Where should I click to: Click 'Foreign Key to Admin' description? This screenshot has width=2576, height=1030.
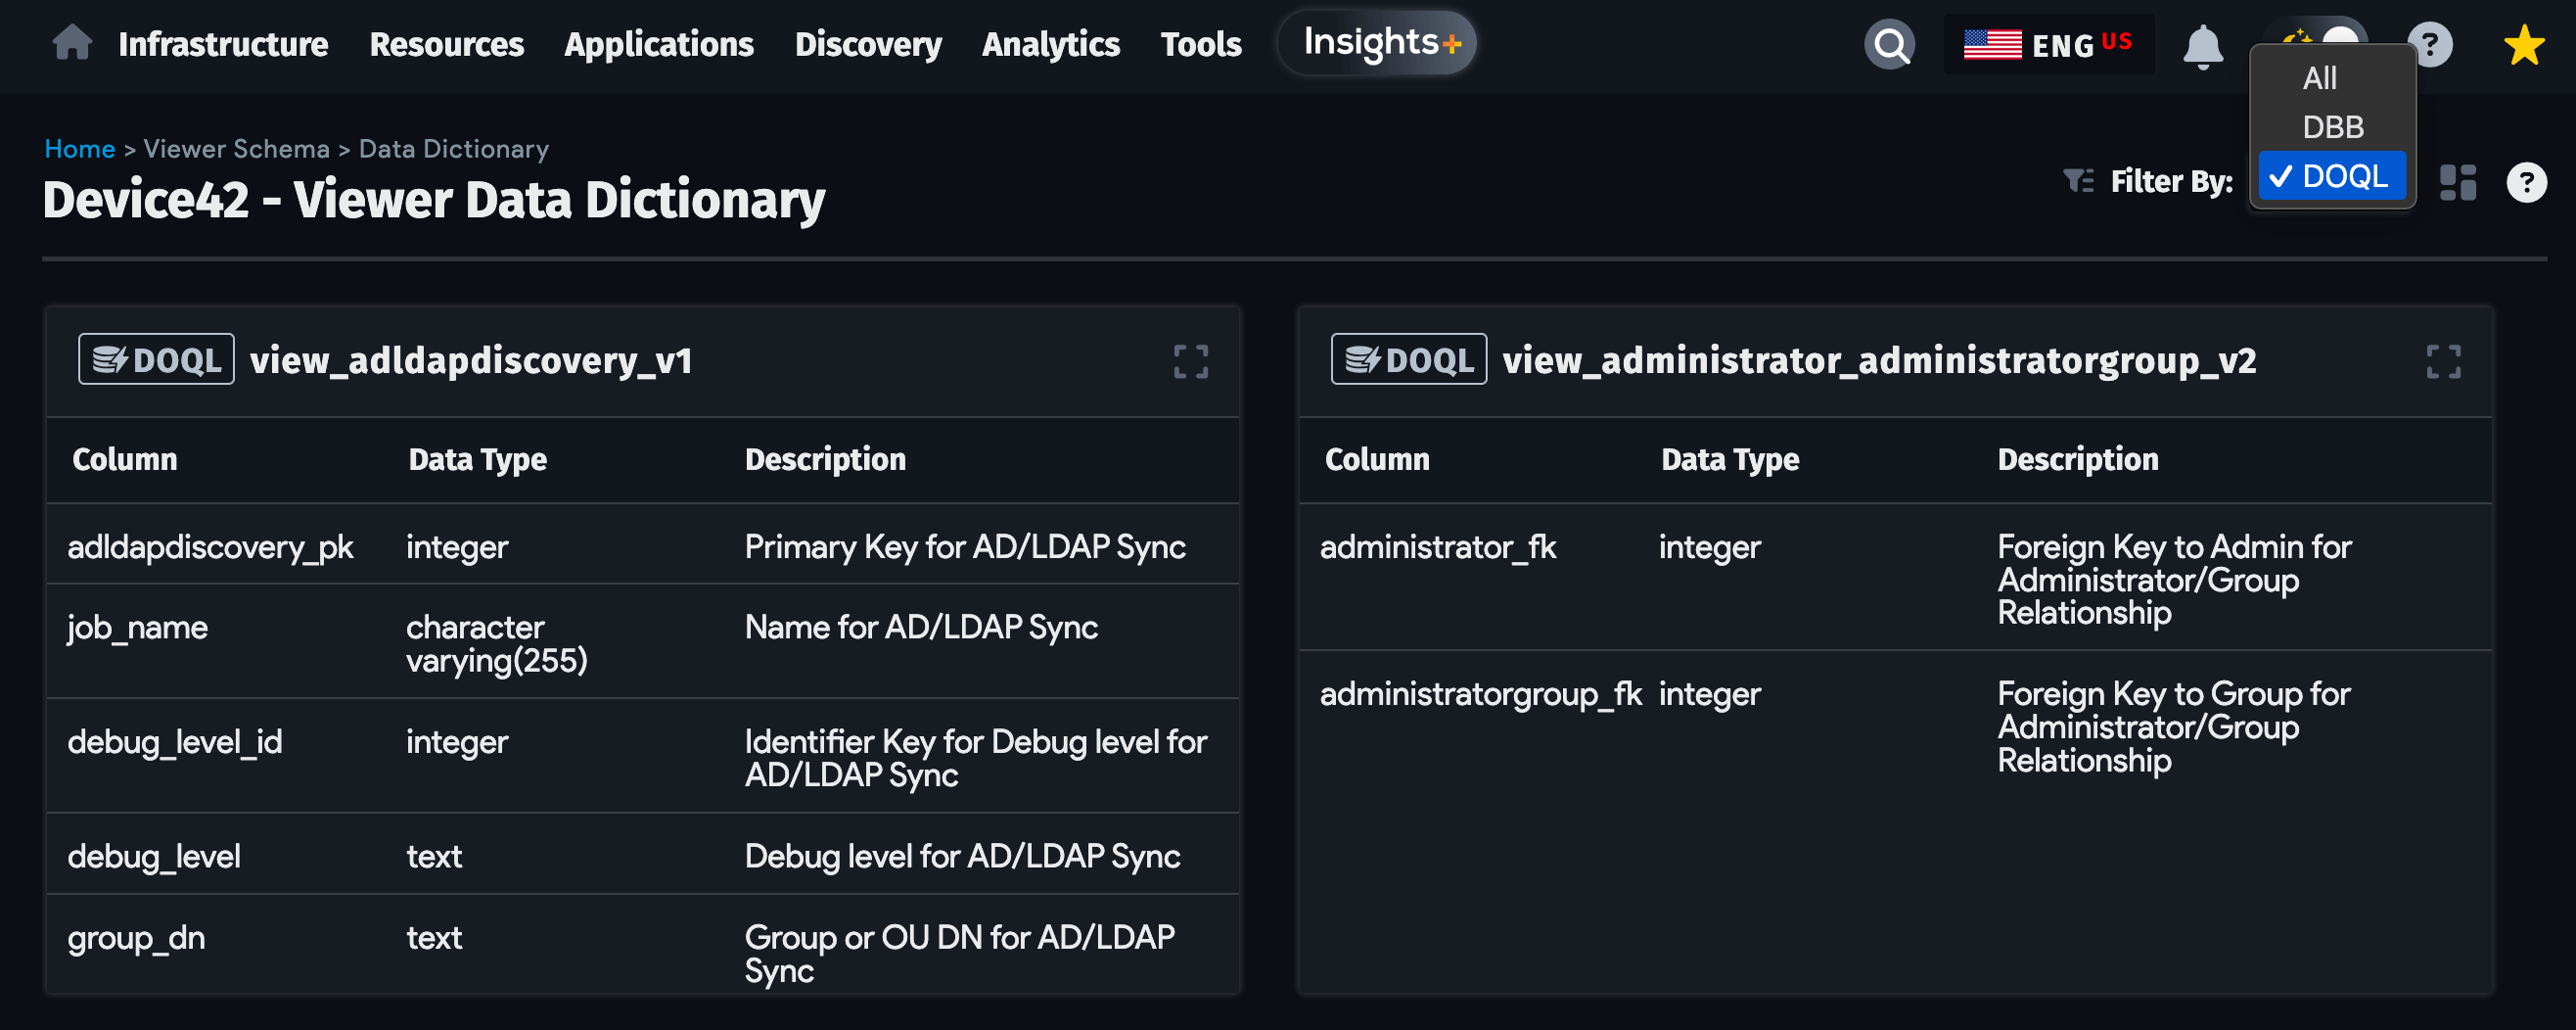[2173, 579]
